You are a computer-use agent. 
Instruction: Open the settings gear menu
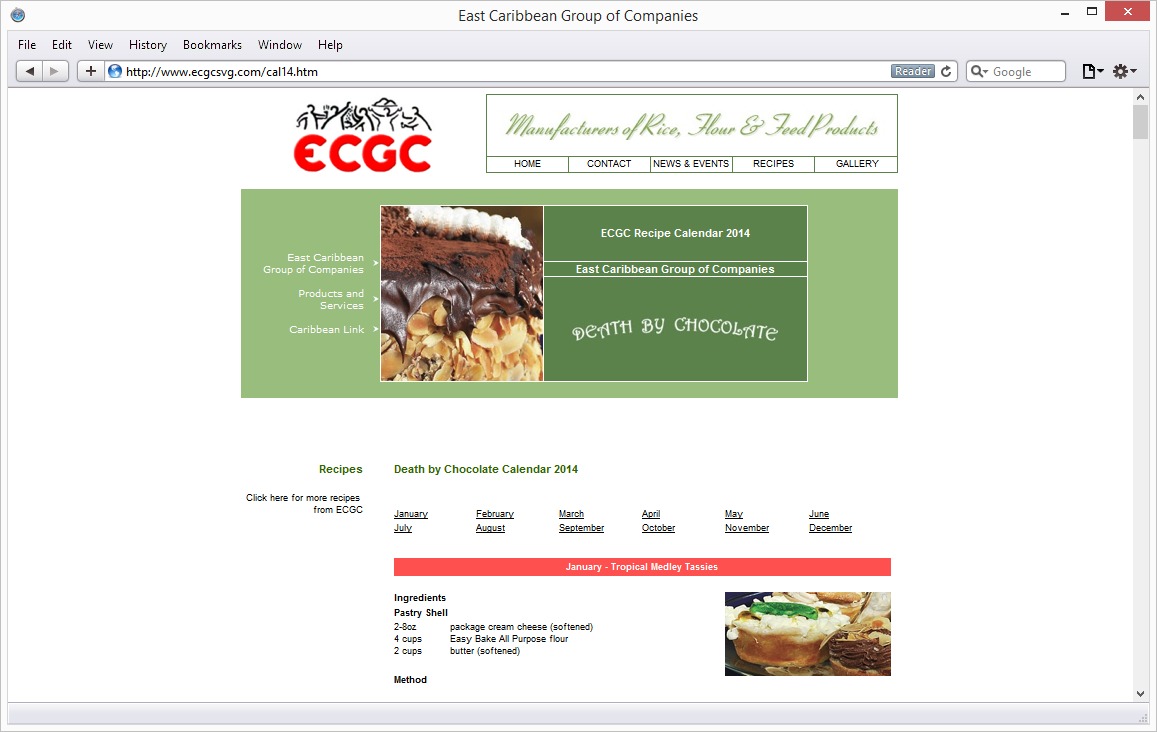(1125, 72)
